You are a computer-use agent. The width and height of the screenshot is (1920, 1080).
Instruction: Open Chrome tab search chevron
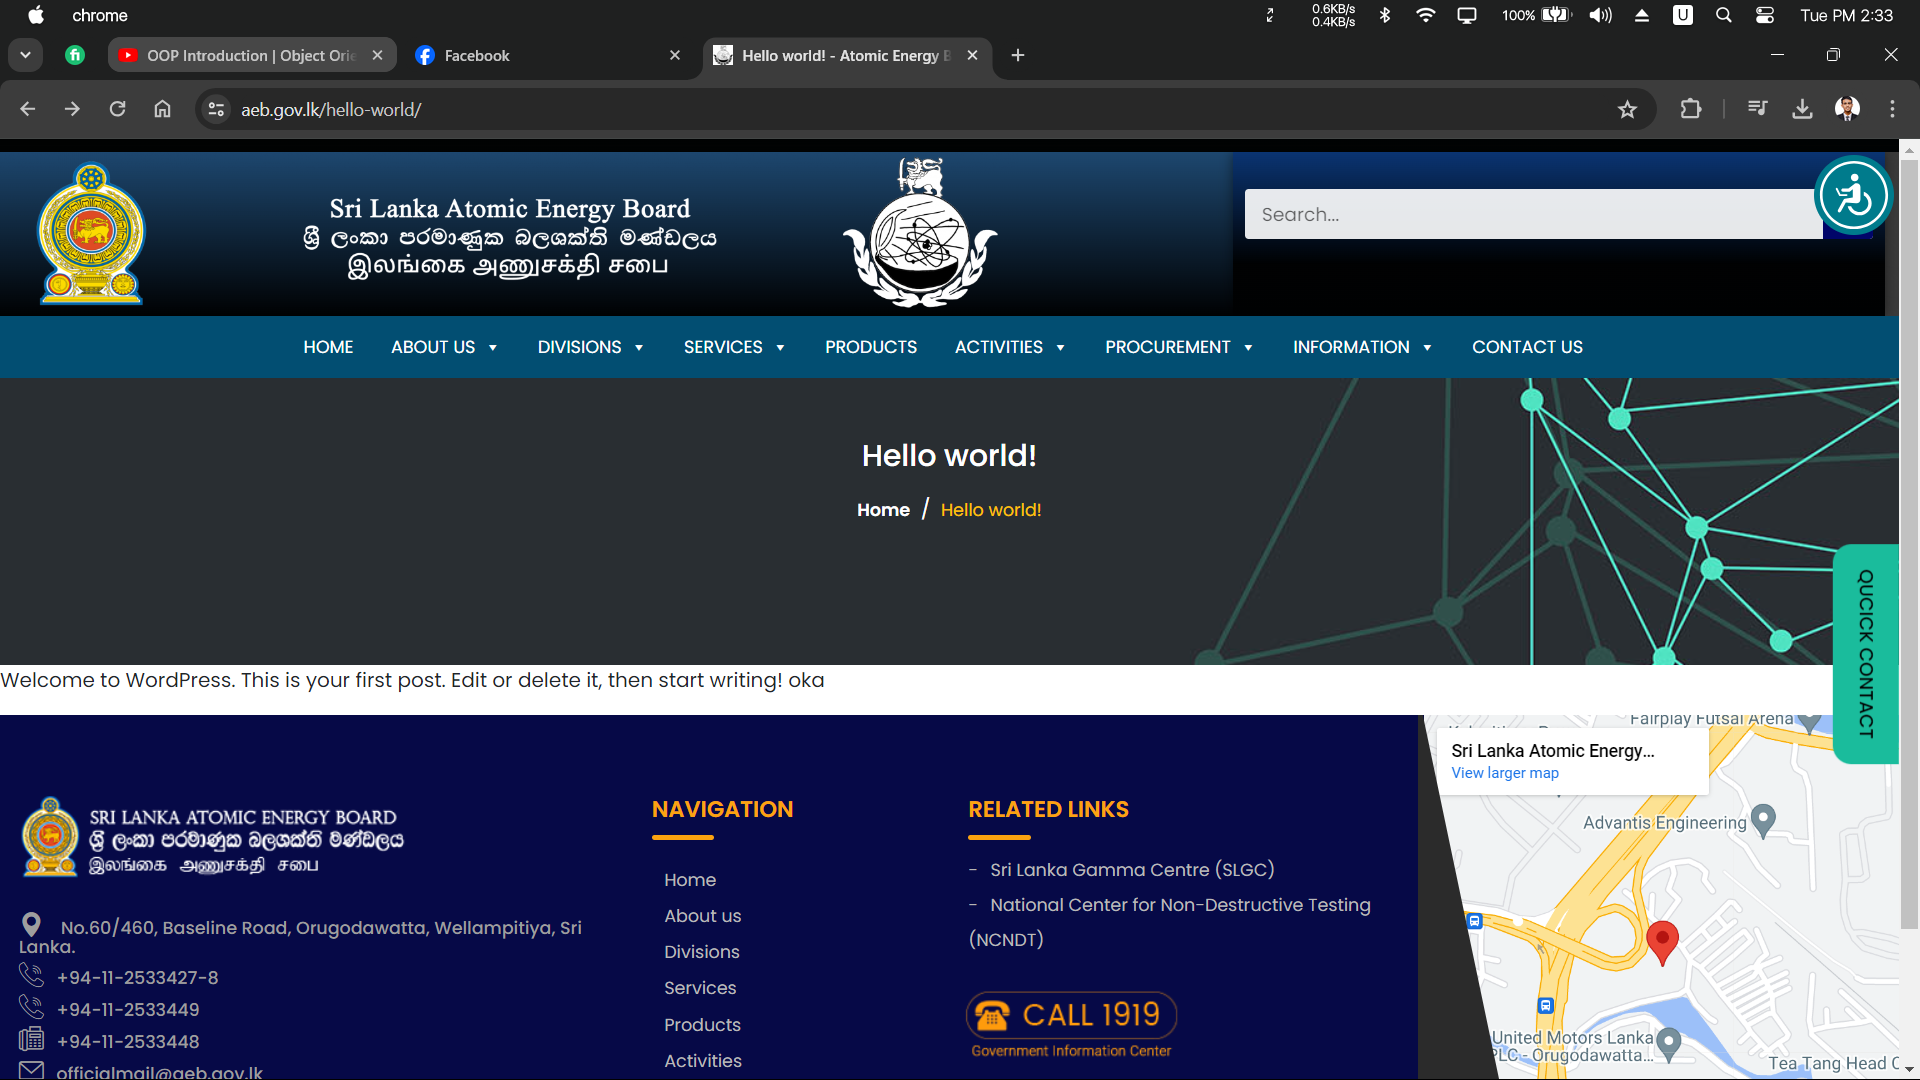[25, 55]
